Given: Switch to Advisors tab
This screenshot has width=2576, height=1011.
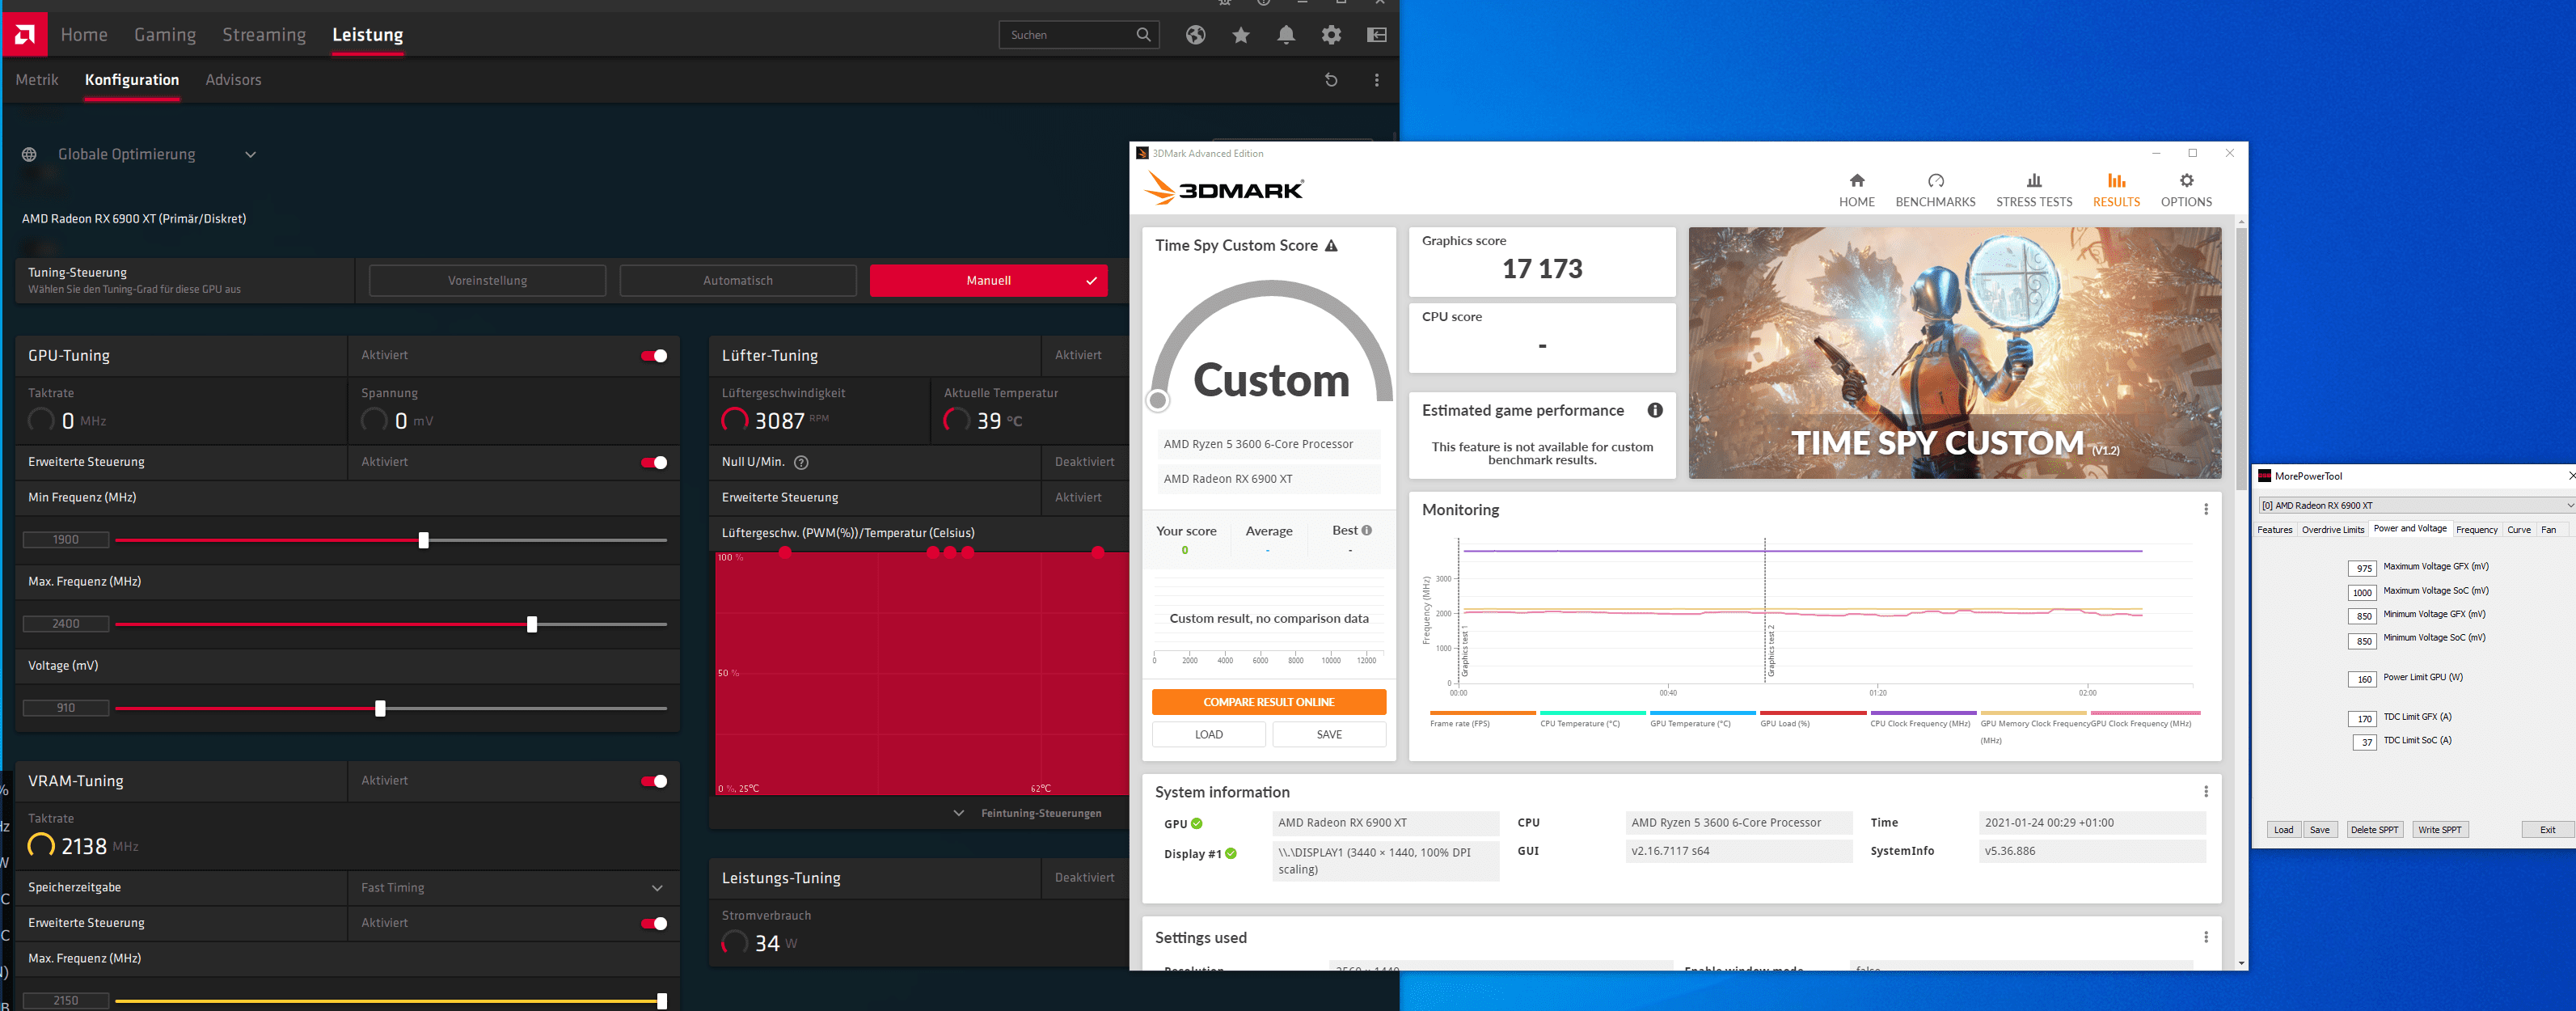Looking at the screenshot, I should click(x=233, y=80).
